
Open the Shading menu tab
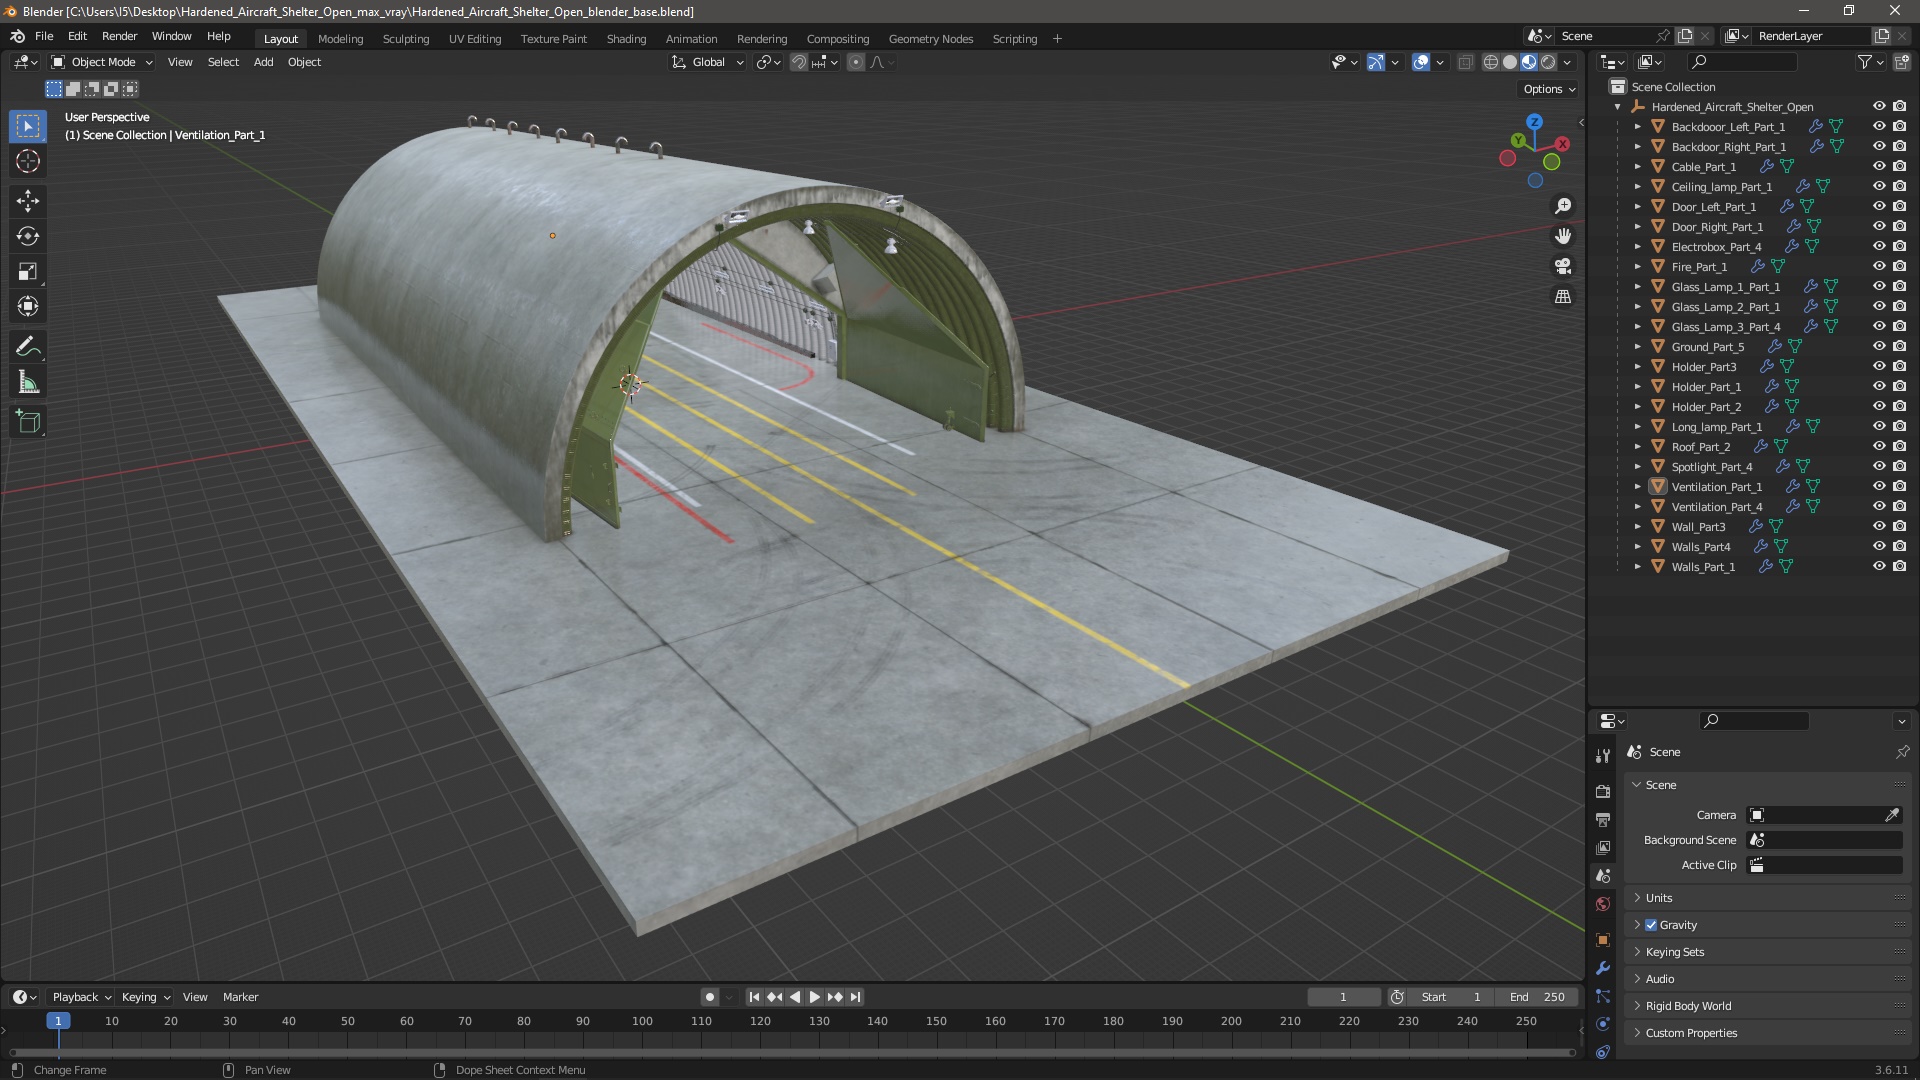(x=625, y=38)
